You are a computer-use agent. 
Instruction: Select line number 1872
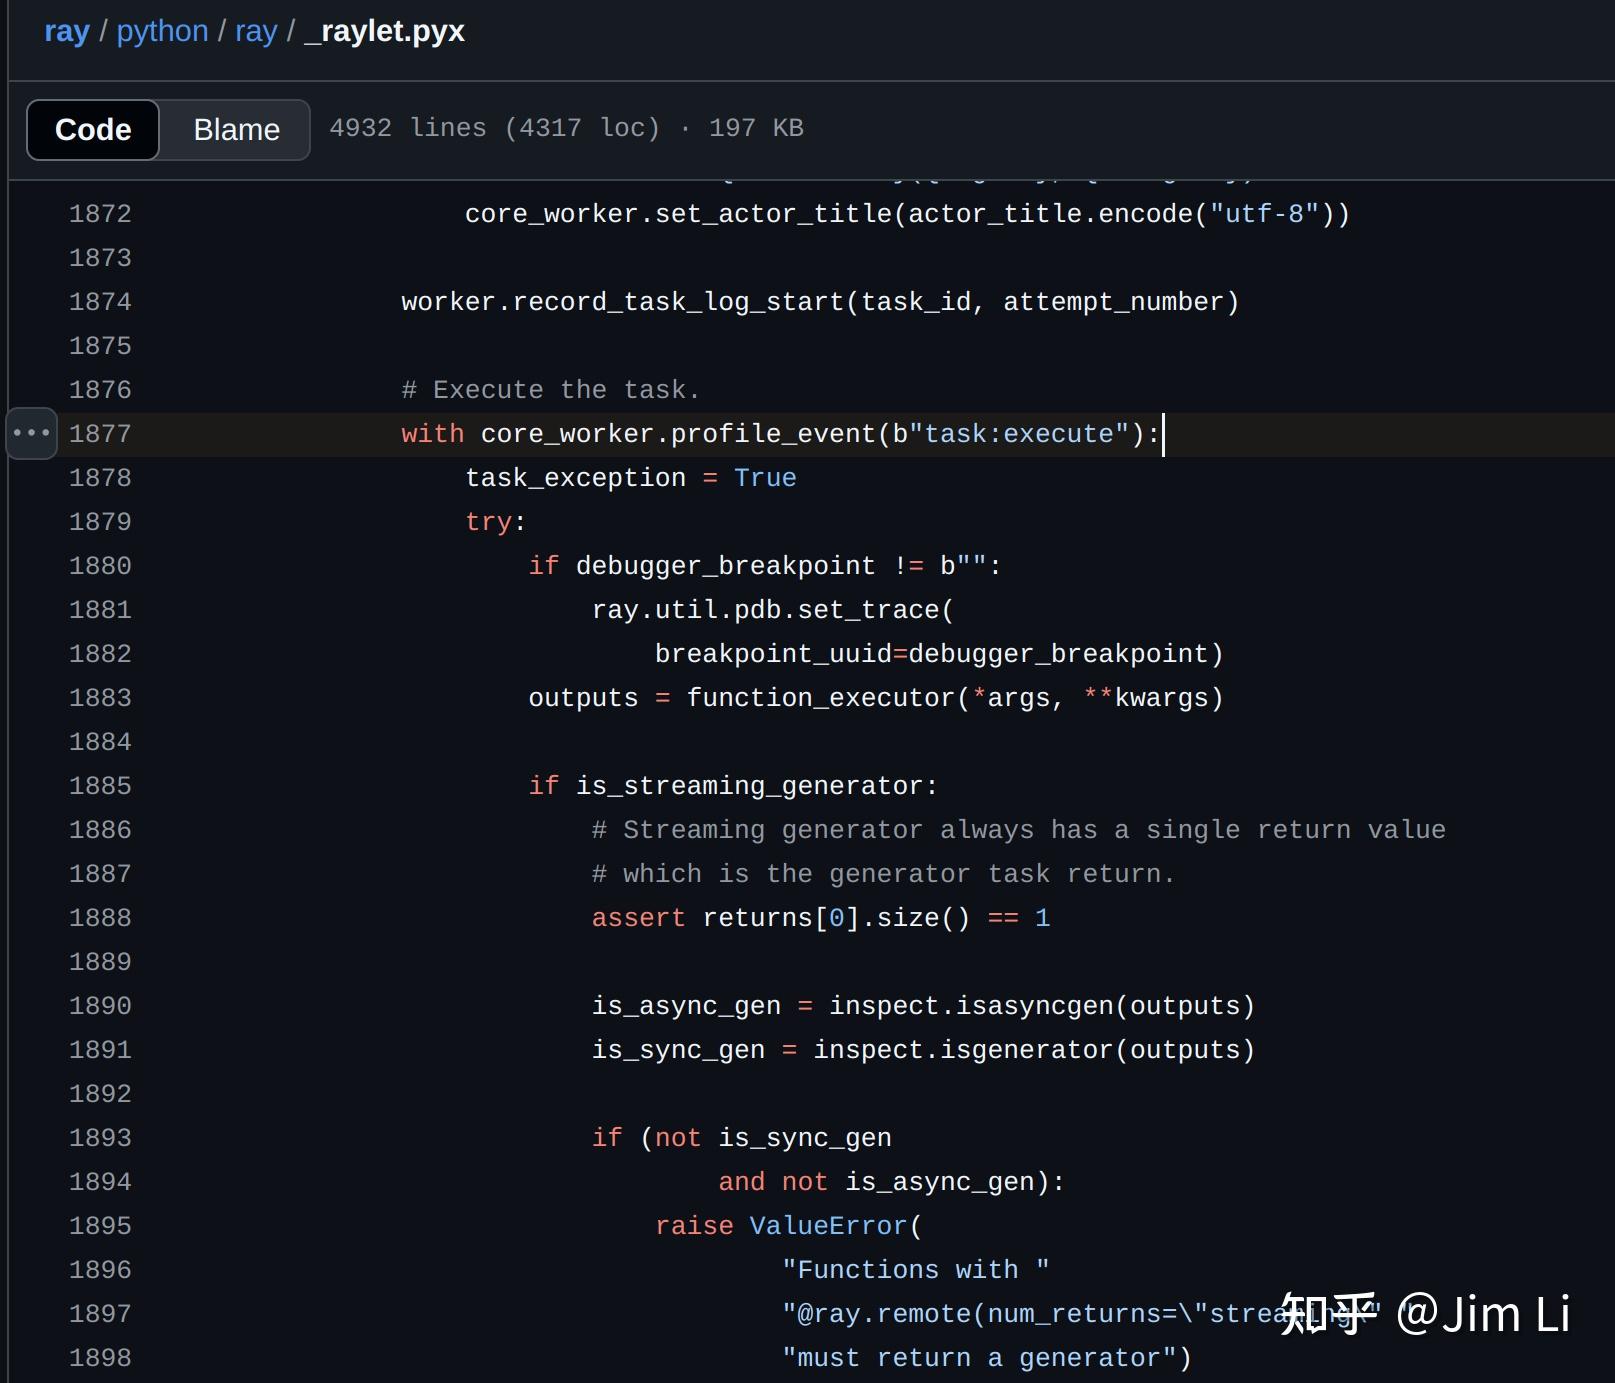[x=100, y=214]
